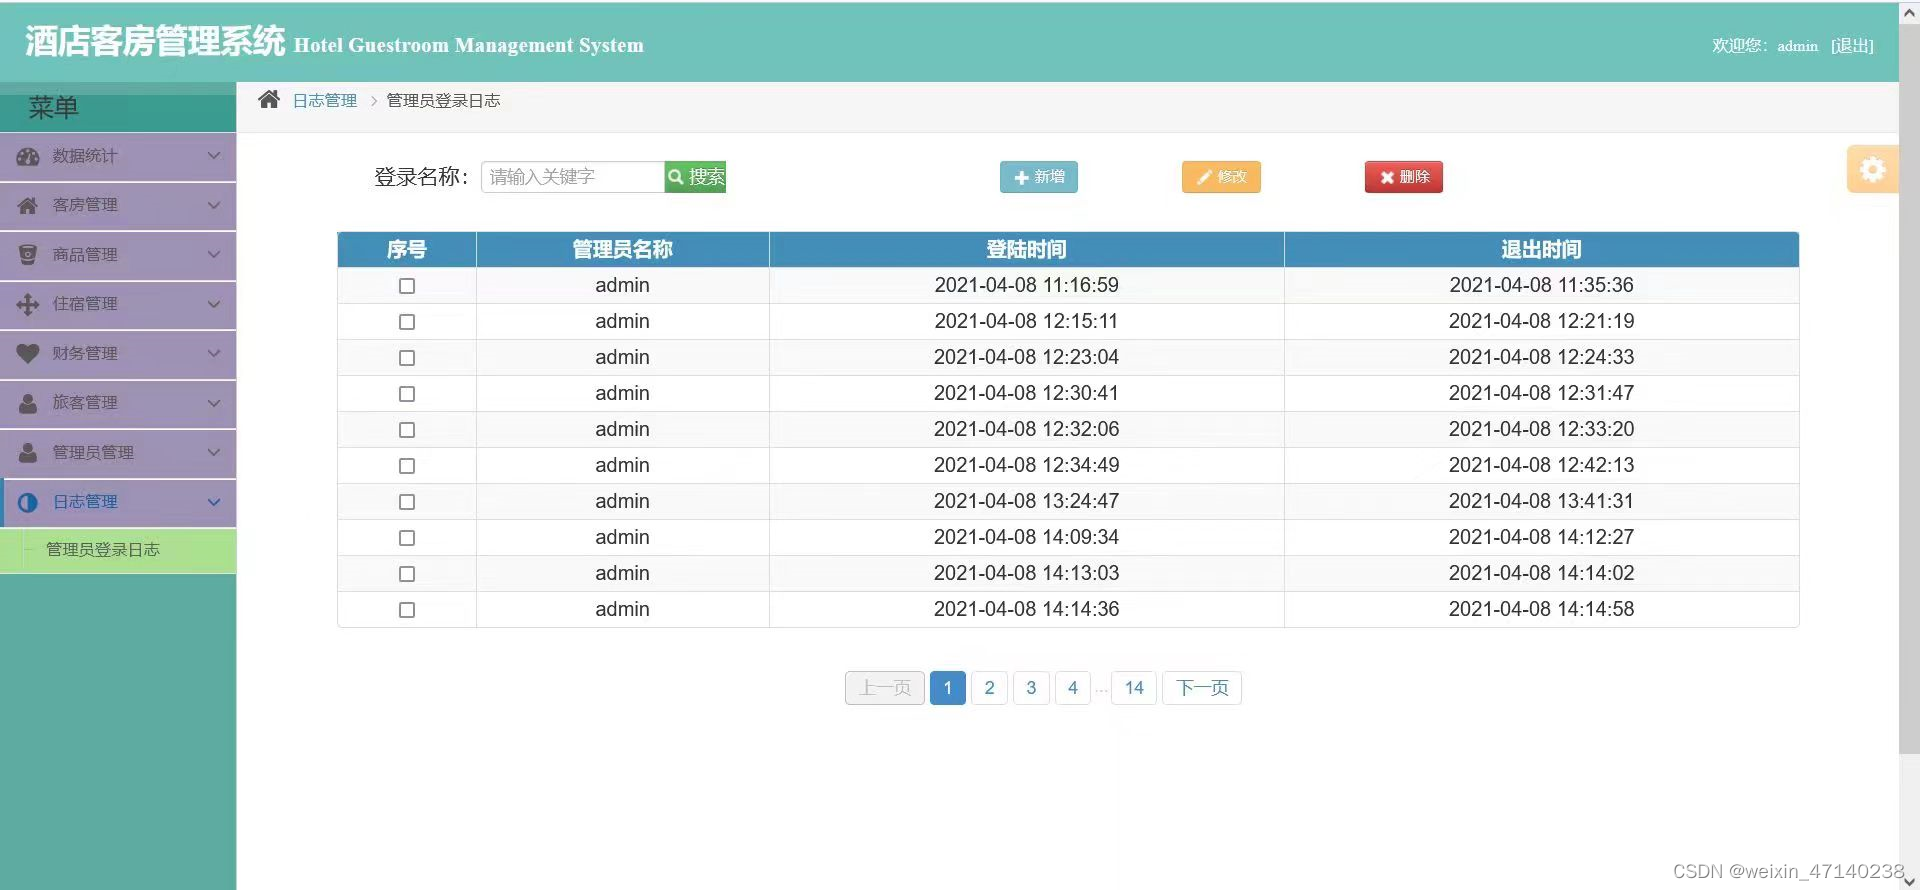Go to page 4
1920x890 pixels.
pos(1073,688)
